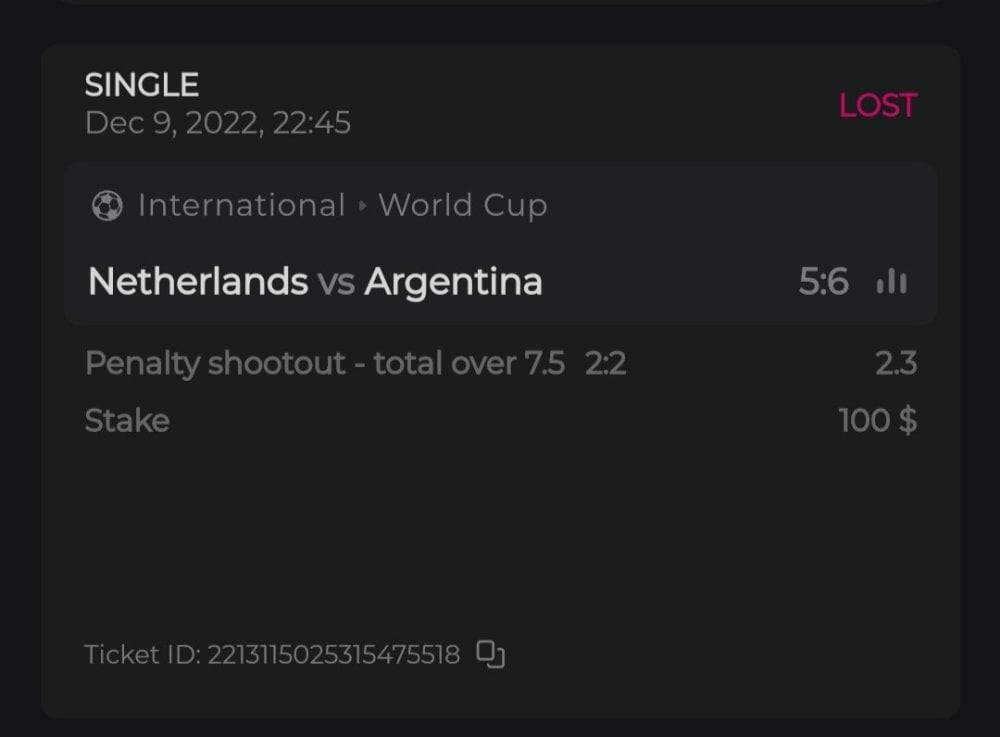Click the soccer ball sport icon
Image resolution: width=1000 pixels, height=737 pixels.
click(107, 206)
